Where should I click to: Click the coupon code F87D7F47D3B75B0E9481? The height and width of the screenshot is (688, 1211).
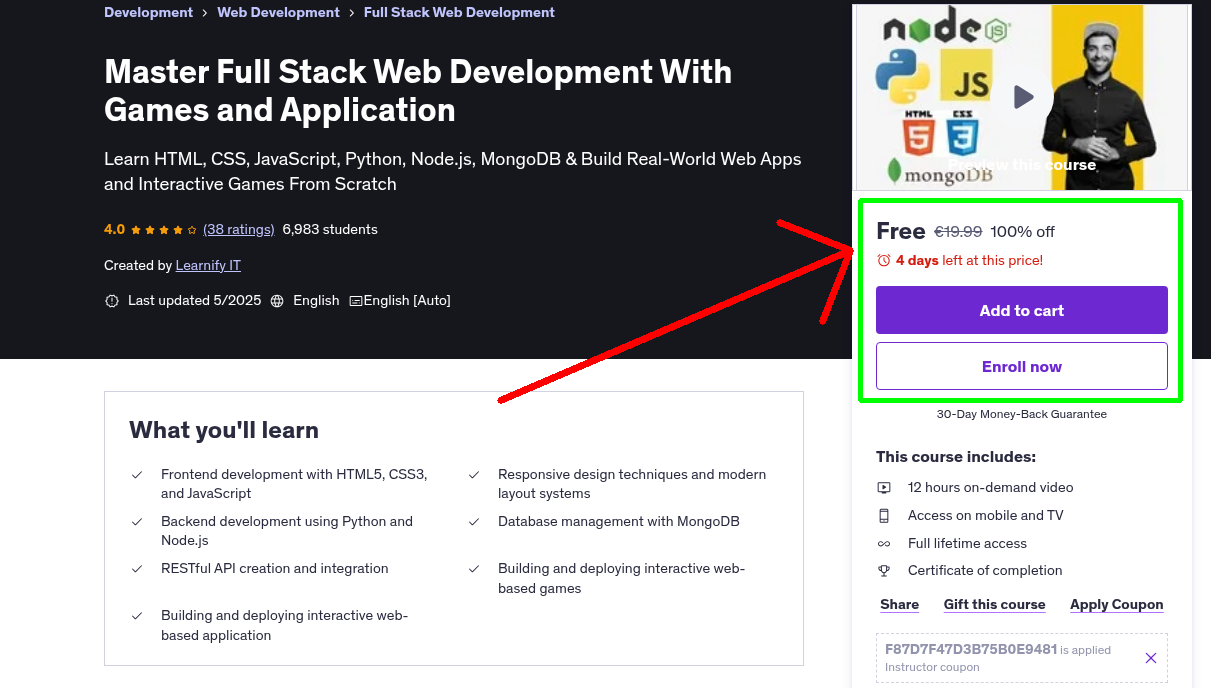971,649
